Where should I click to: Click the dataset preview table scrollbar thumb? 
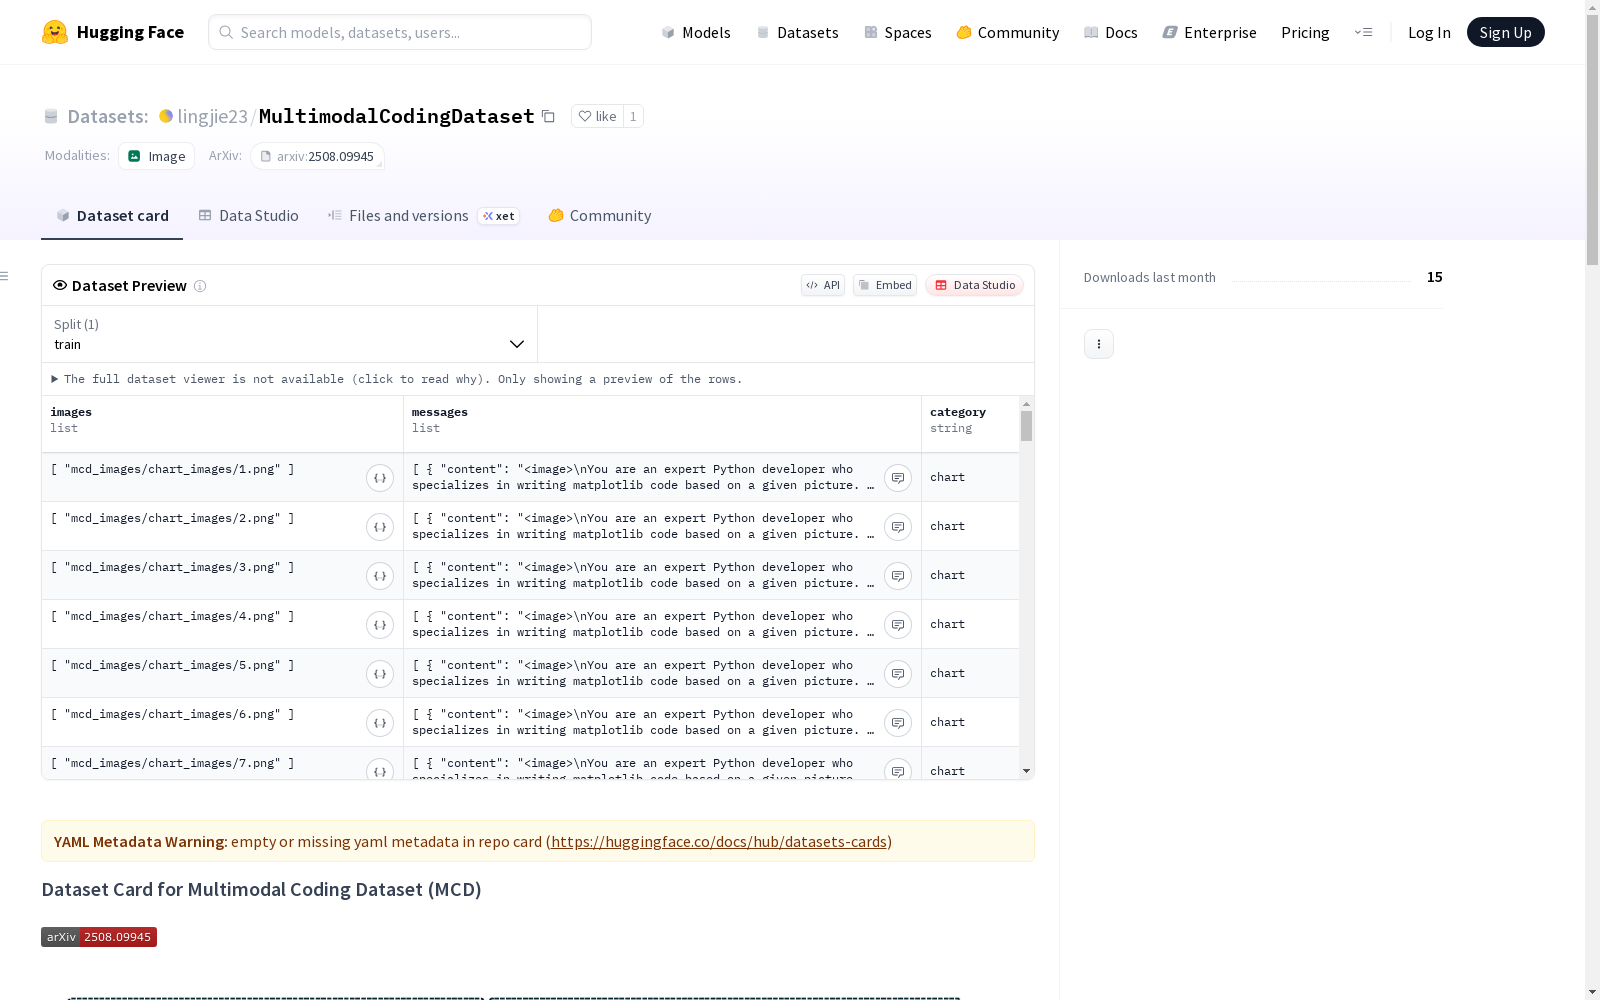[x=1026, y=426]
